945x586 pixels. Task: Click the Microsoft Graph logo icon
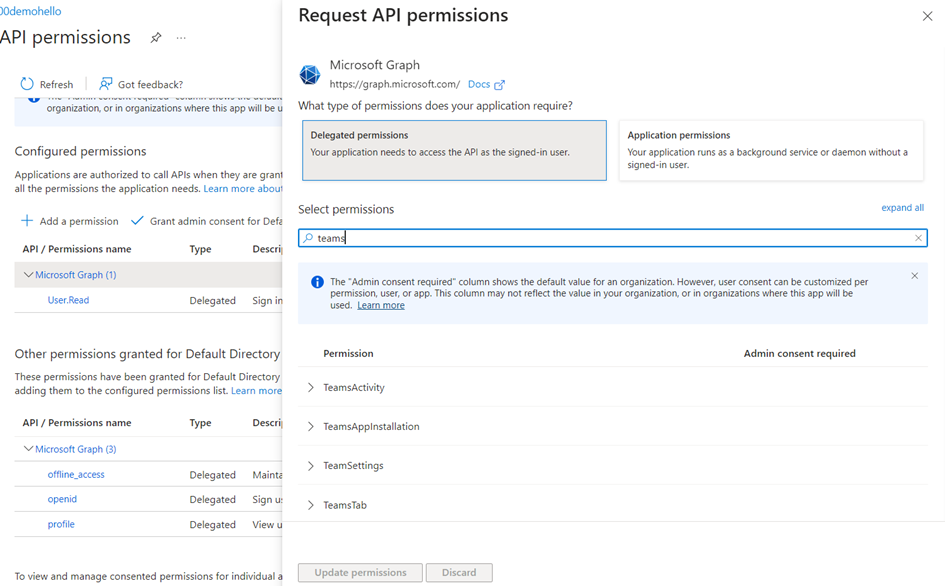(310, 75)
